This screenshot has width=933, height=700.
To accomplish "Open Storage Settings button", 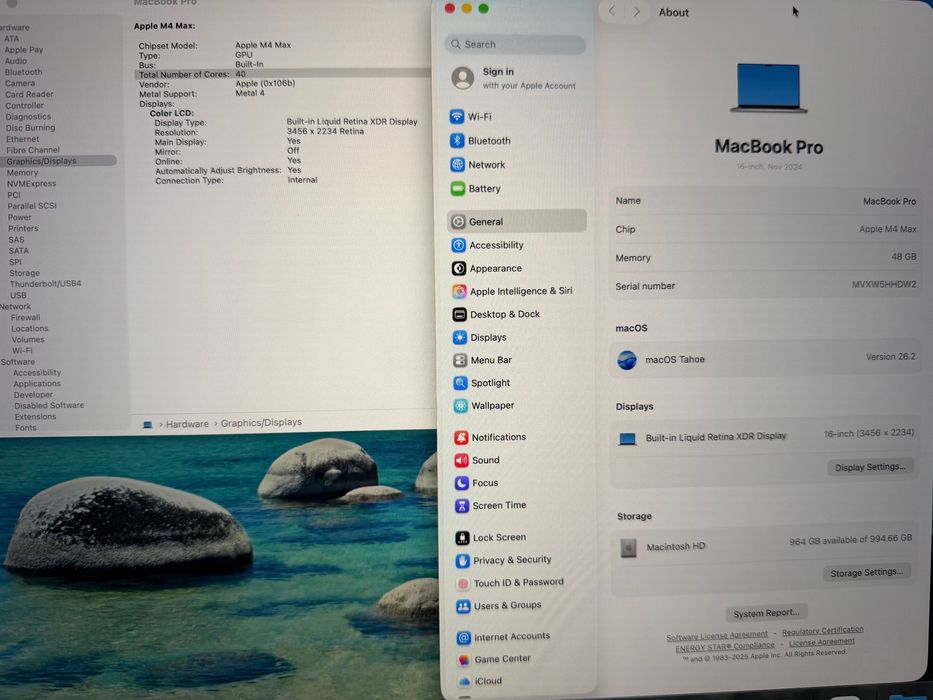I will [x=867, y=573].
